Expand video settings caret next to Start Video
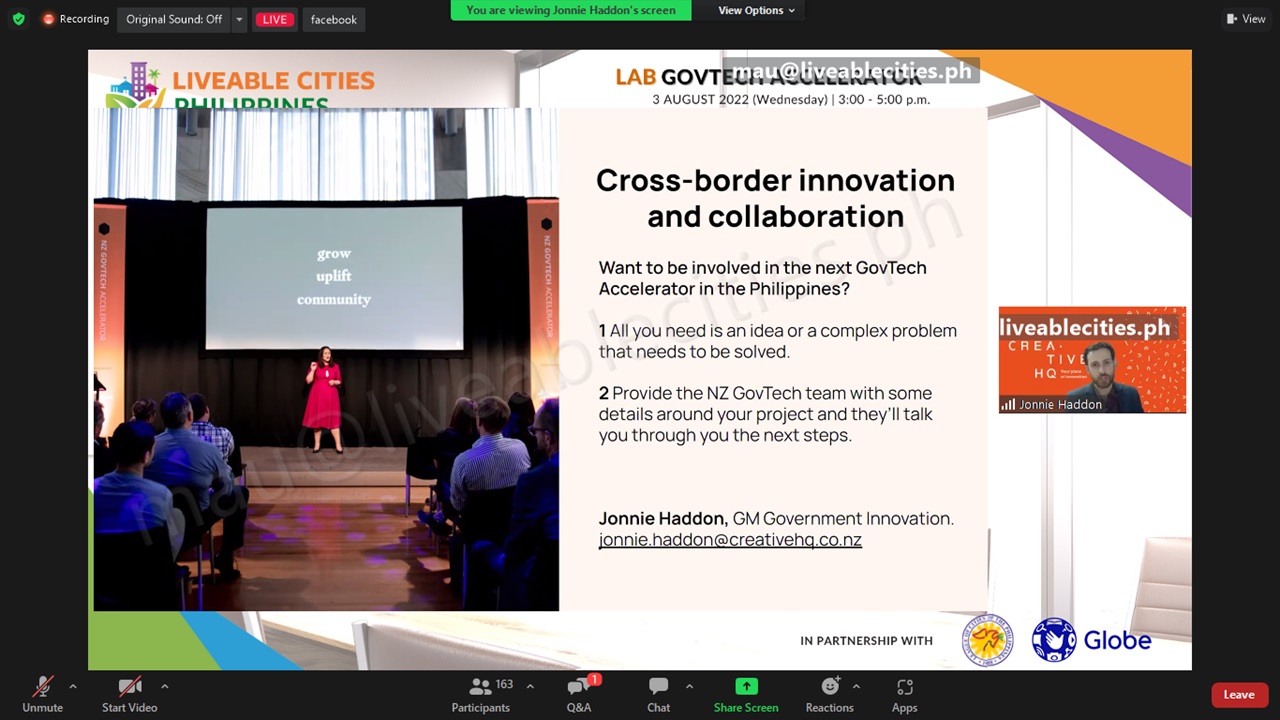The height and width of the screenshot is (720, 1280). [164, 686]
